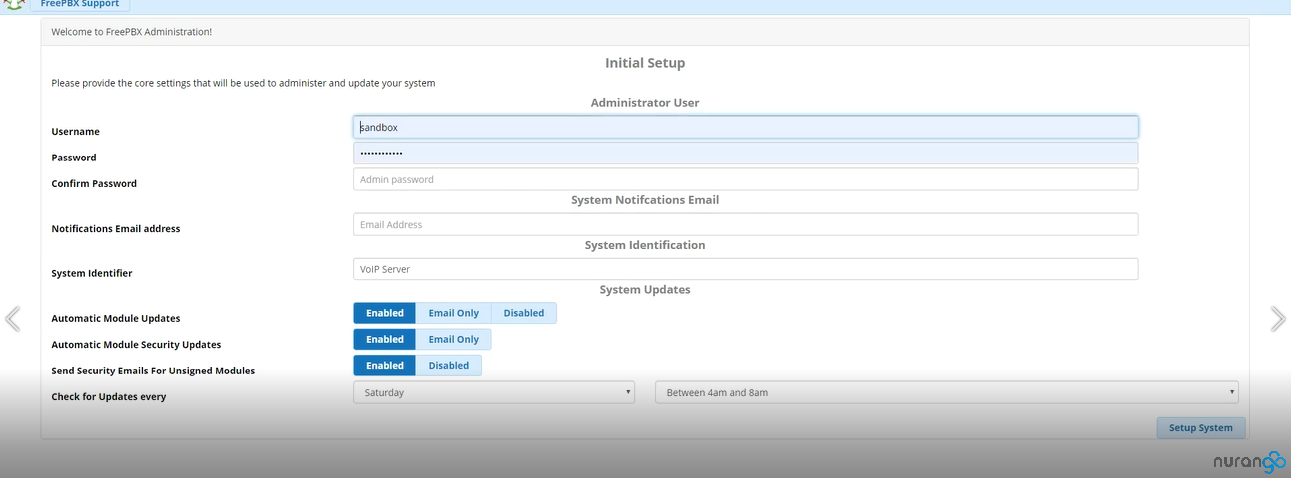Viewport: 1291px width, 478px height.
Task: Click the System Identification heading
Action: (x=645, y=245)
